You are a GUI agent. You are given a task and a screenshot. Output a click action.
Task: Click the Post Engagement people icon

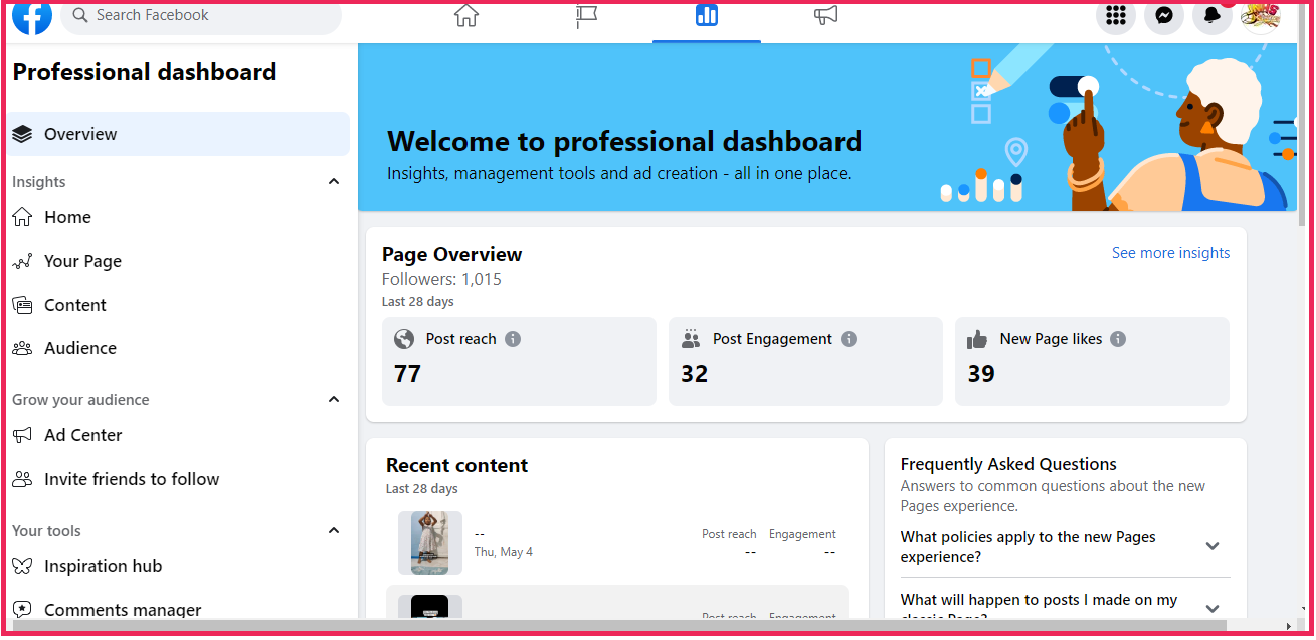click(691, 339)
